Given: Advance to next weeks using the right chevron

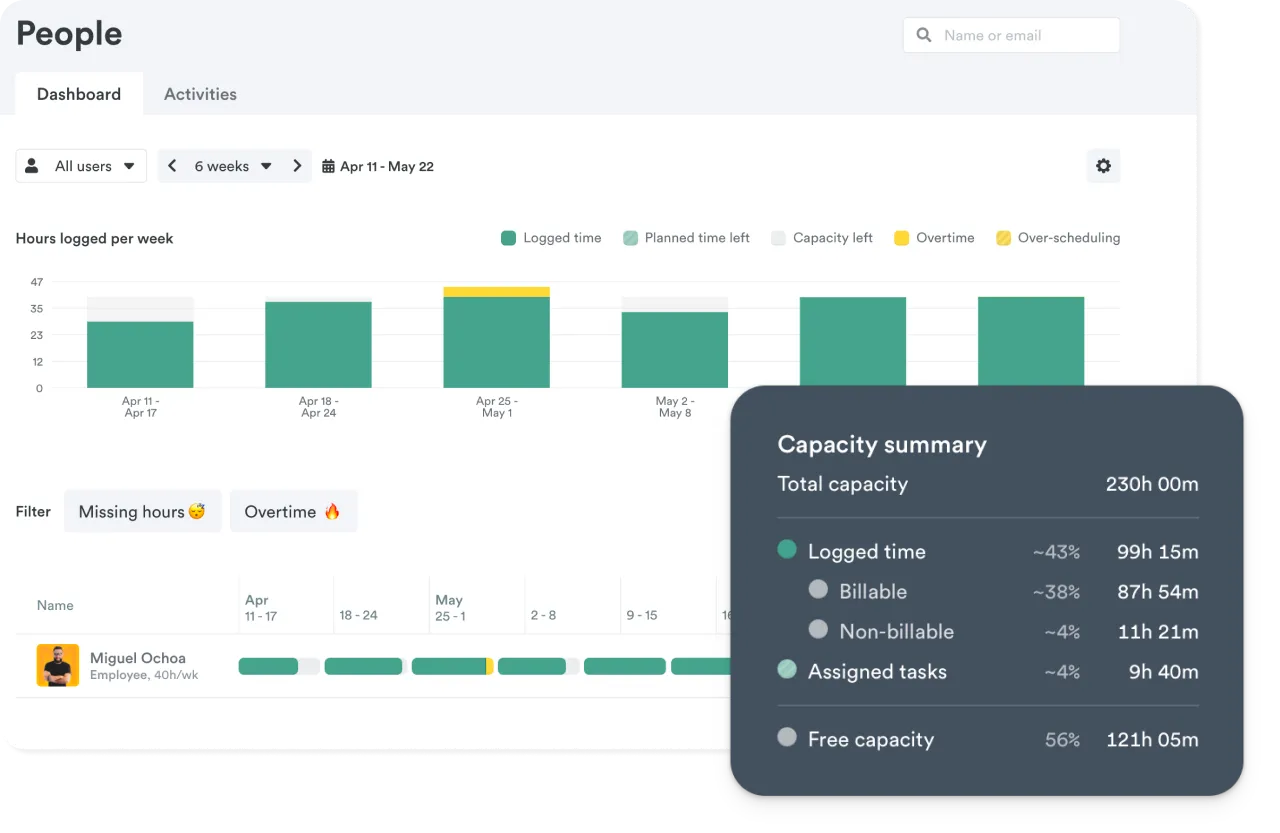Looking at the screenshot, I should pyautogui.click(x=297, y=166).
